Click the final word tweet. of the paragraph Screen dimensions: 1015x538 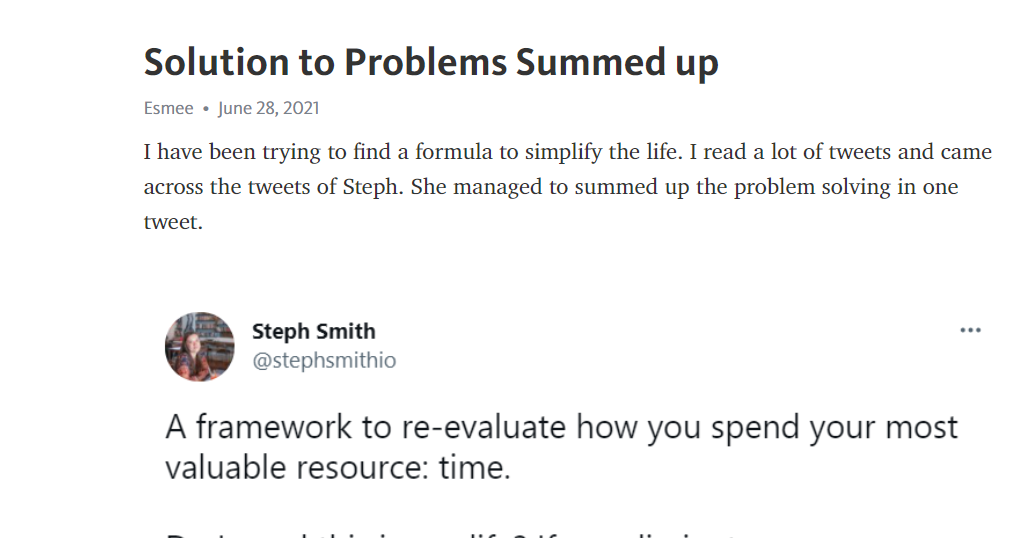pos(173,222)
